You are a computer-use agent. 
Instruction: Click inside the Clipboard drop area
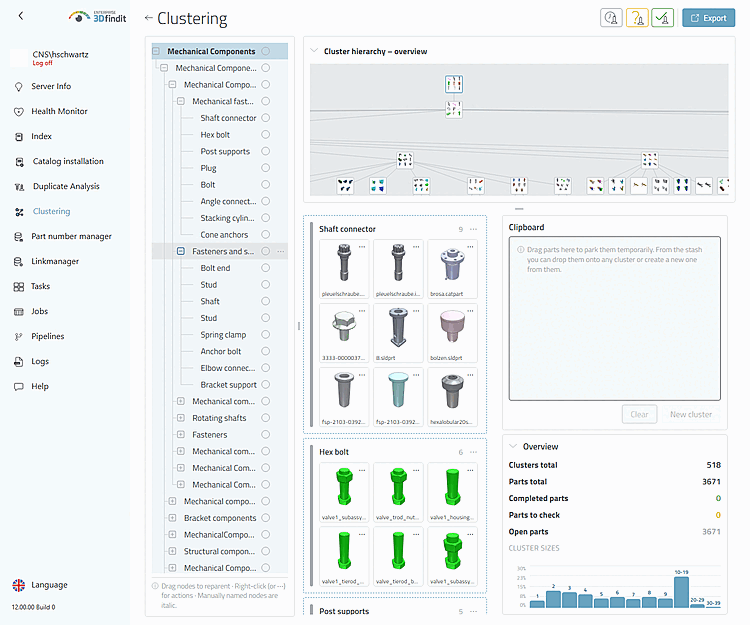tap(615, 318)
